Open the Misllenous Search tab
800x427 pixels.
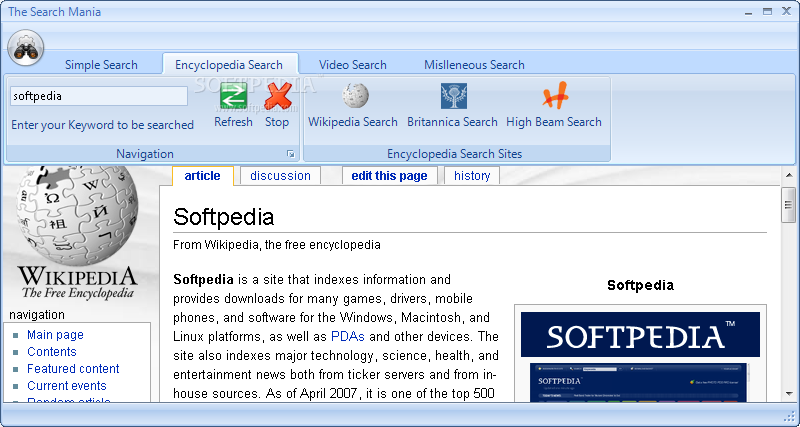474,65
